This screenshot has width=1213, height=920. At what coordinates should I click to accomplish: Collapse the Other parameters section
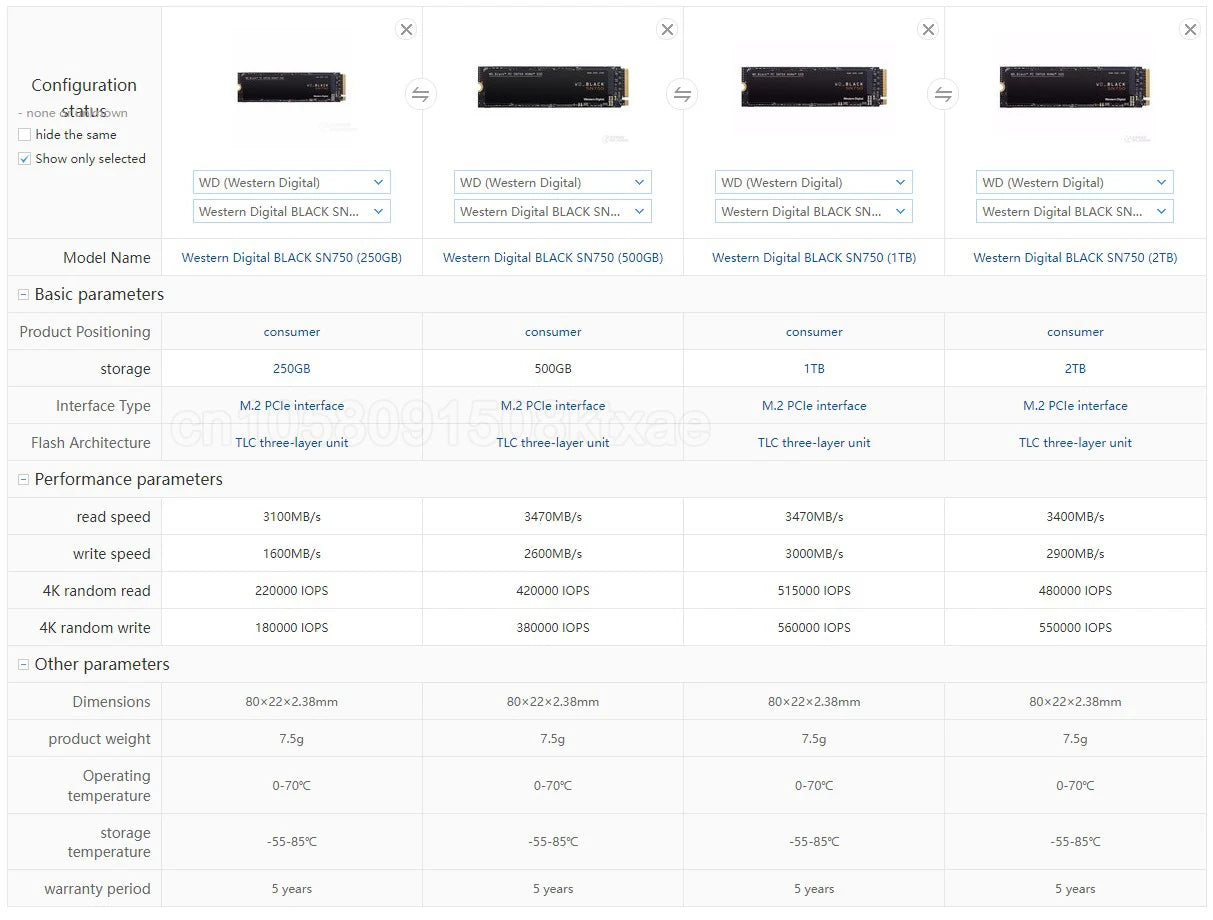coord(22,664)
